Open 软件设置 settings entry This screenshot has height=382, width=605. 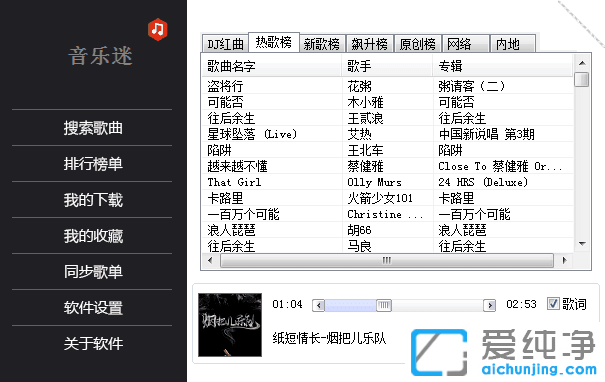(93, 308)
